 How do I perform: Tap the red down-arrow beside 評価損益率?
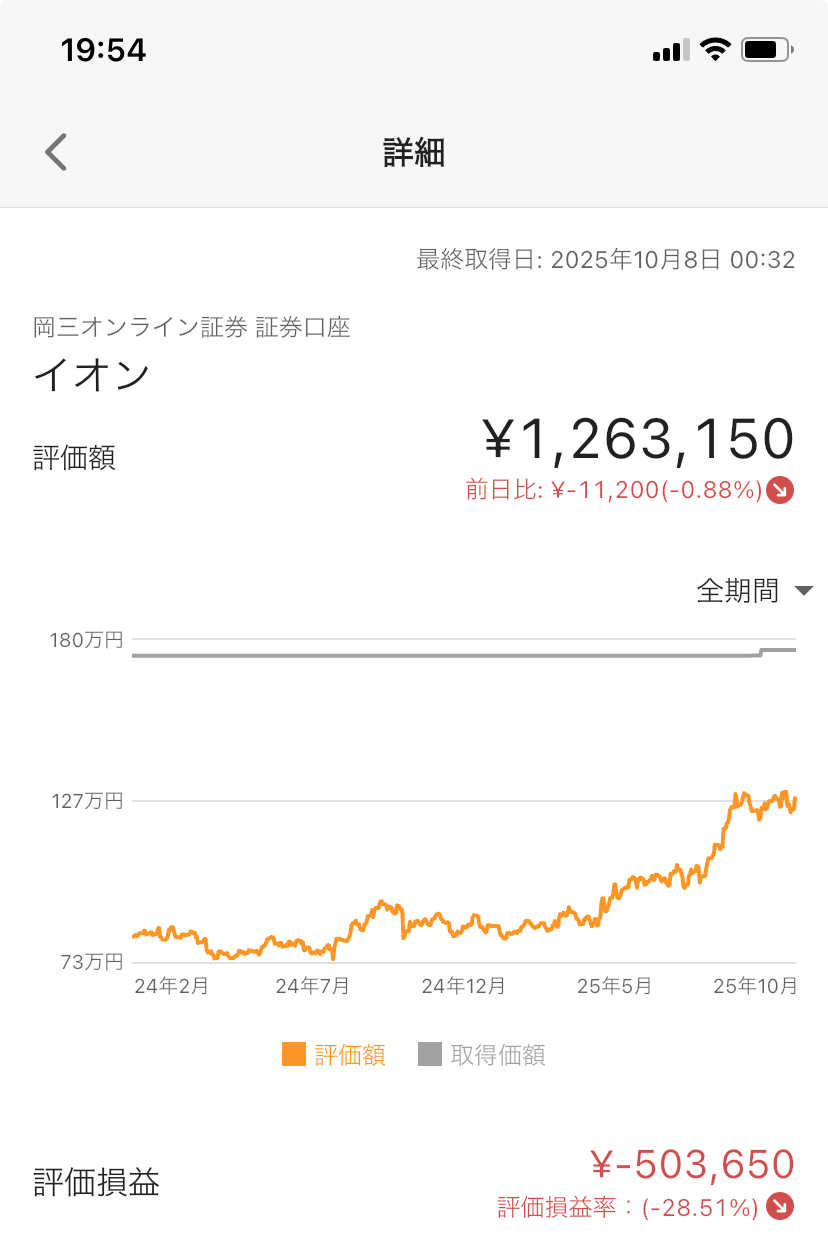pos(780,1207)
